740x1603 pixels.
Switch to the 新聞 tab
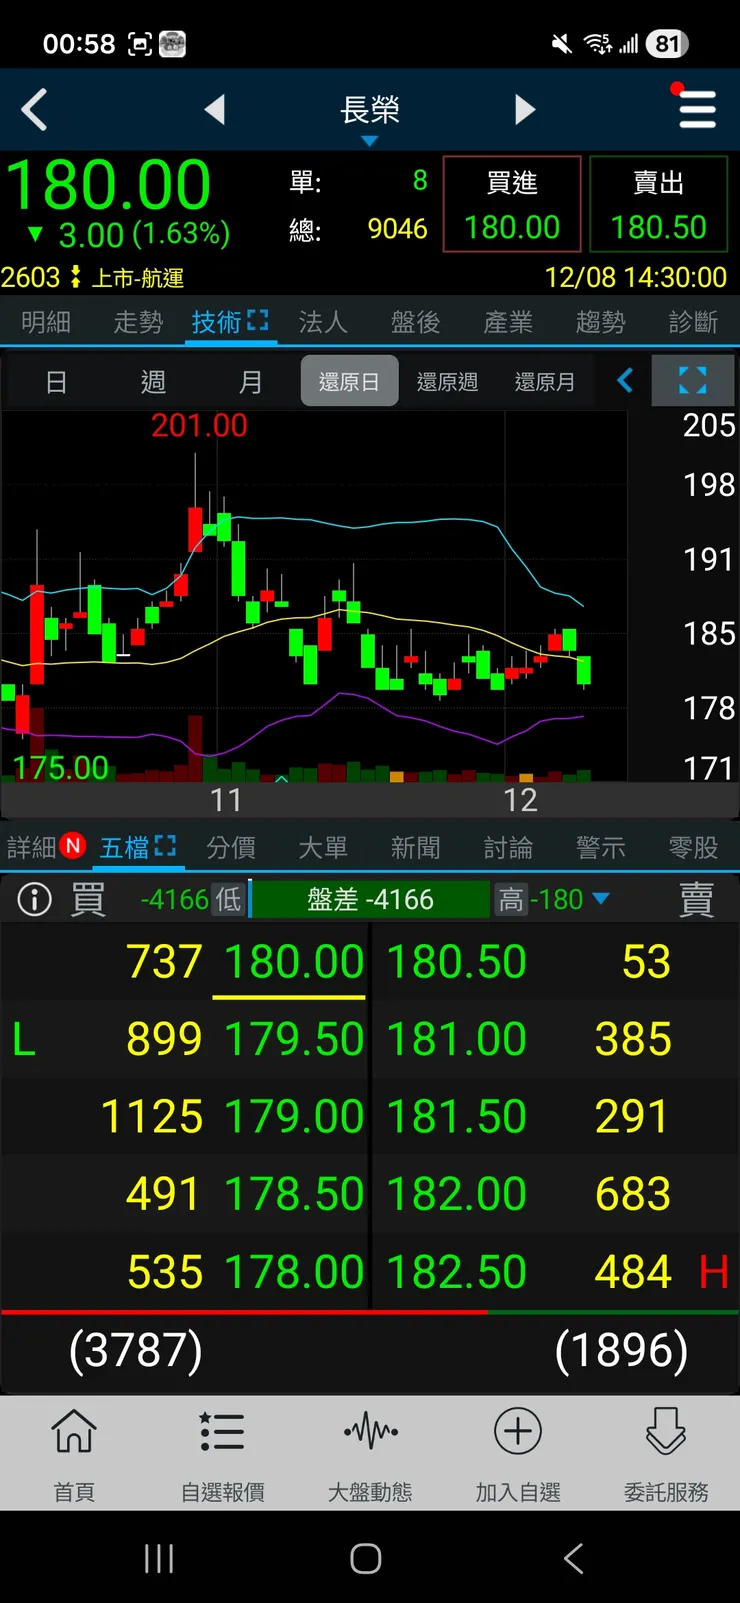click(416, 848)
